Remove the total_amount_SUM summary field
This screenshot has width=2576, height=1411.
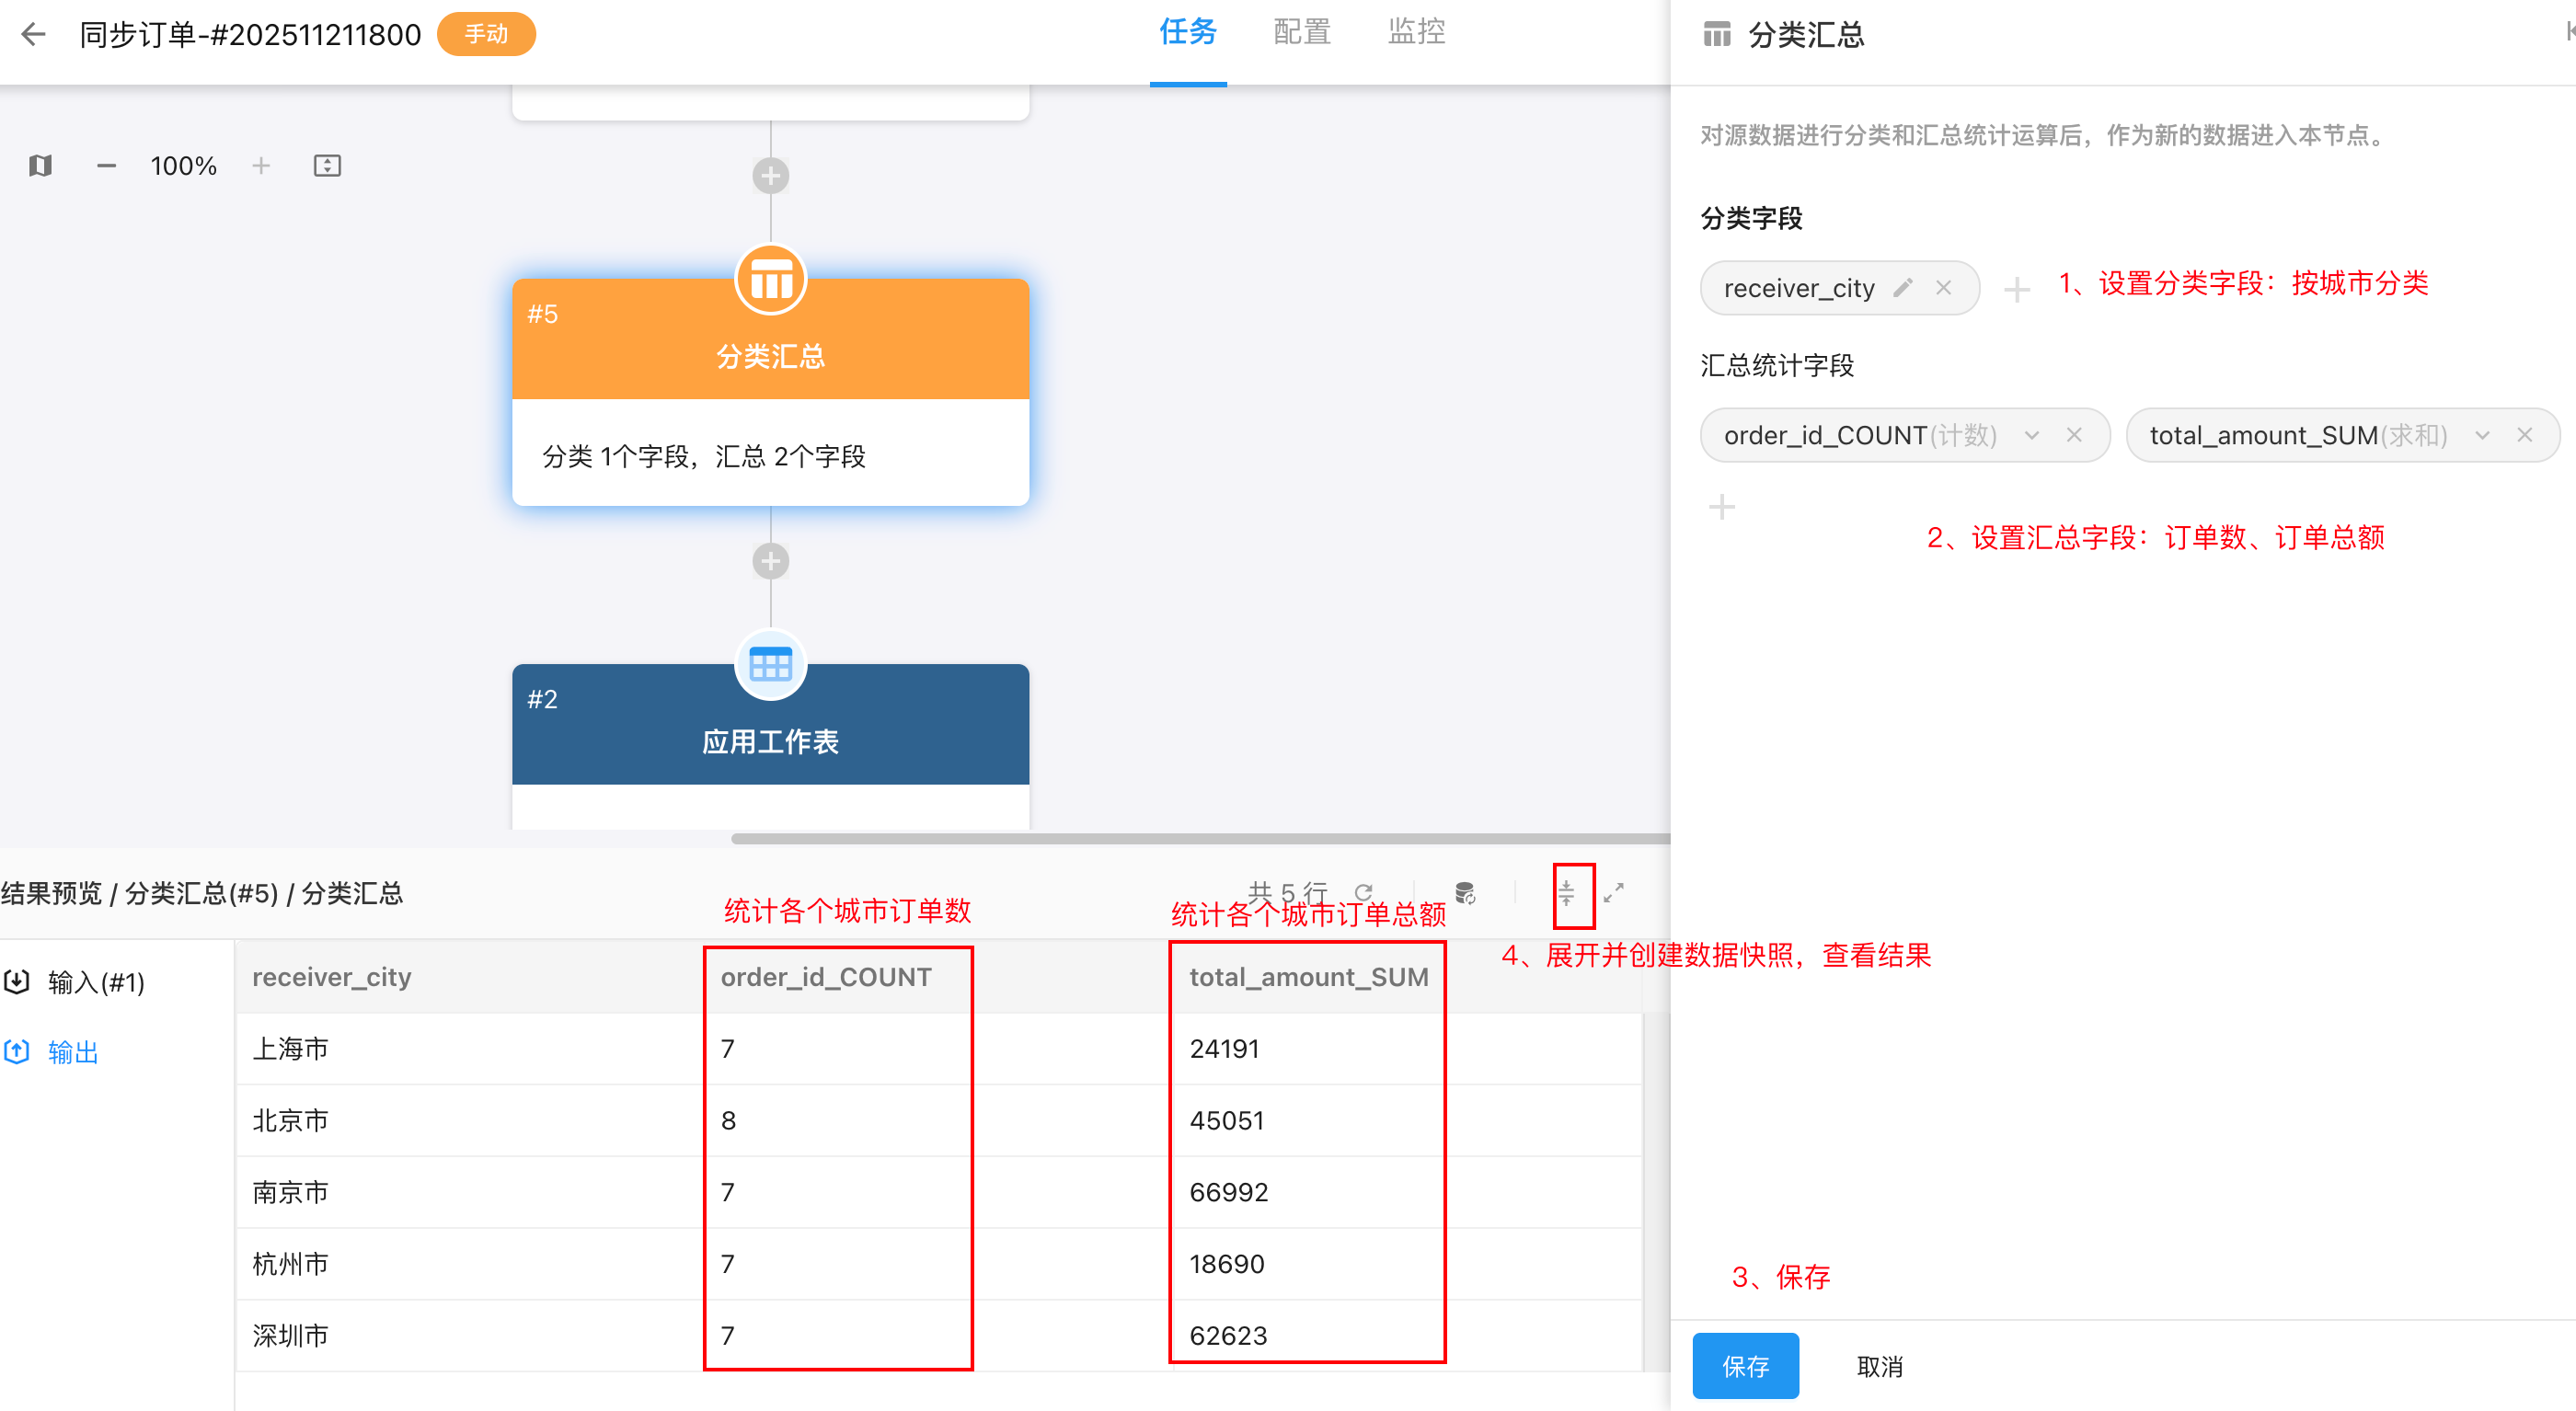point(2525,436)
